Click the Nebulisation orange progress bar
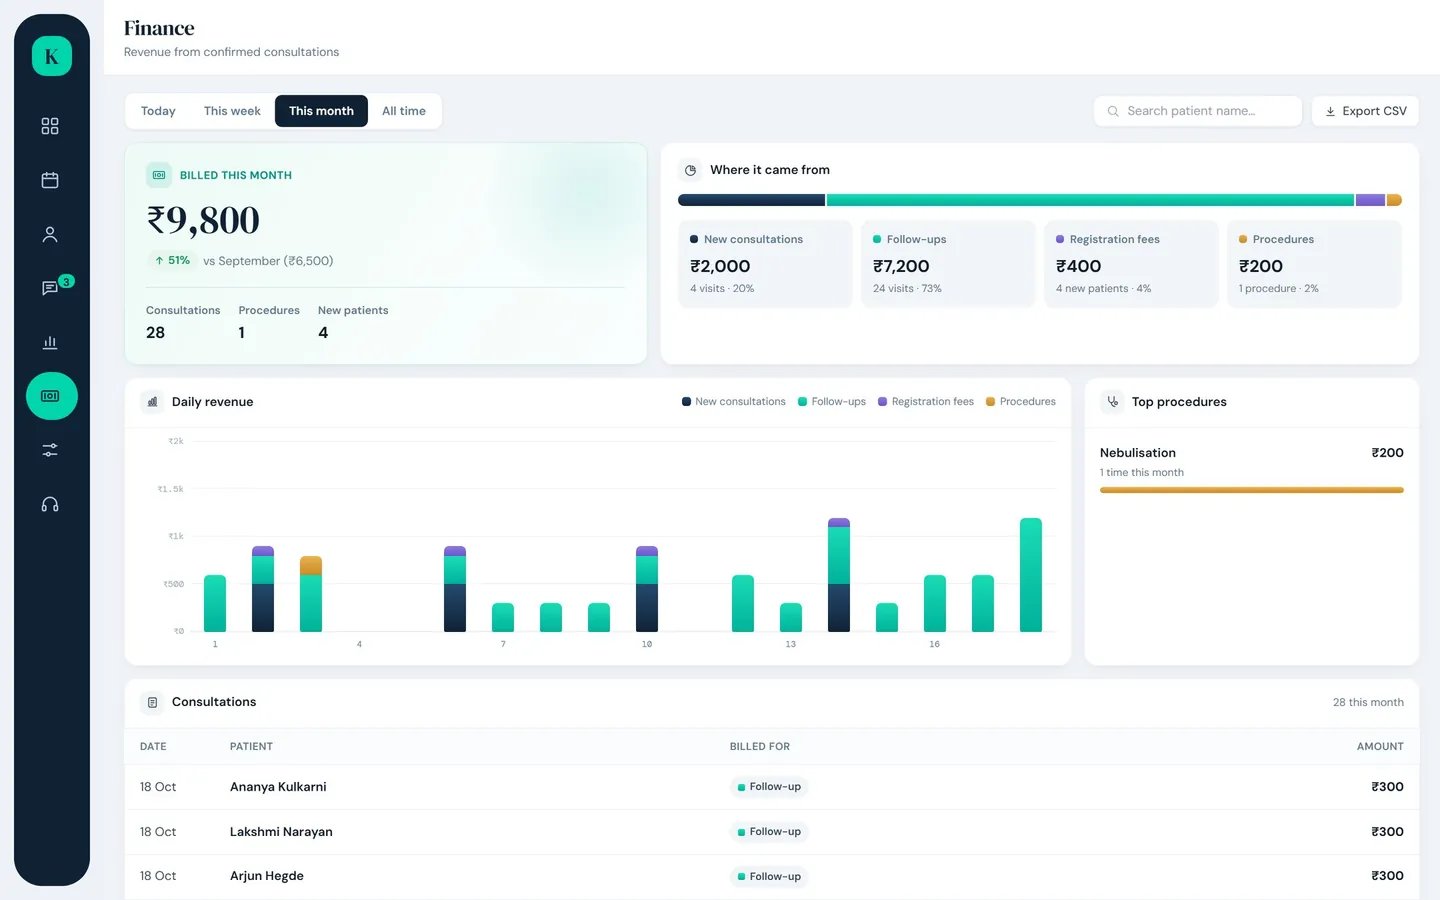Image resolution: width=1440 pixels, height=900 pixels. [x=1252, y=490]
